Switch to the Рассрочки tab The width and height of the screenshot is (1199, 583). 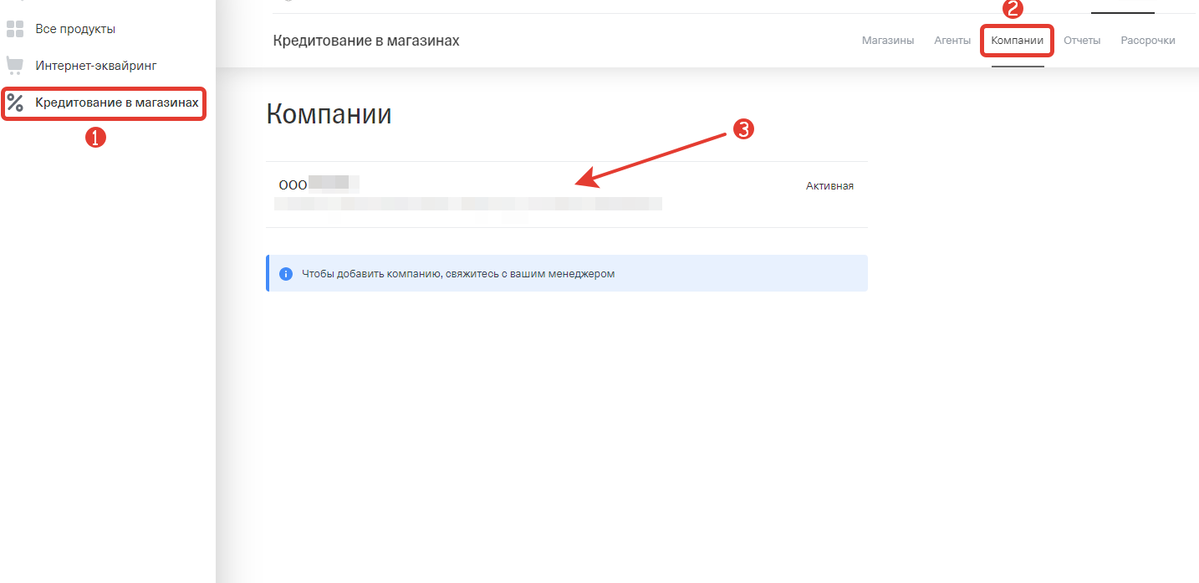(x=1148, y=41)
